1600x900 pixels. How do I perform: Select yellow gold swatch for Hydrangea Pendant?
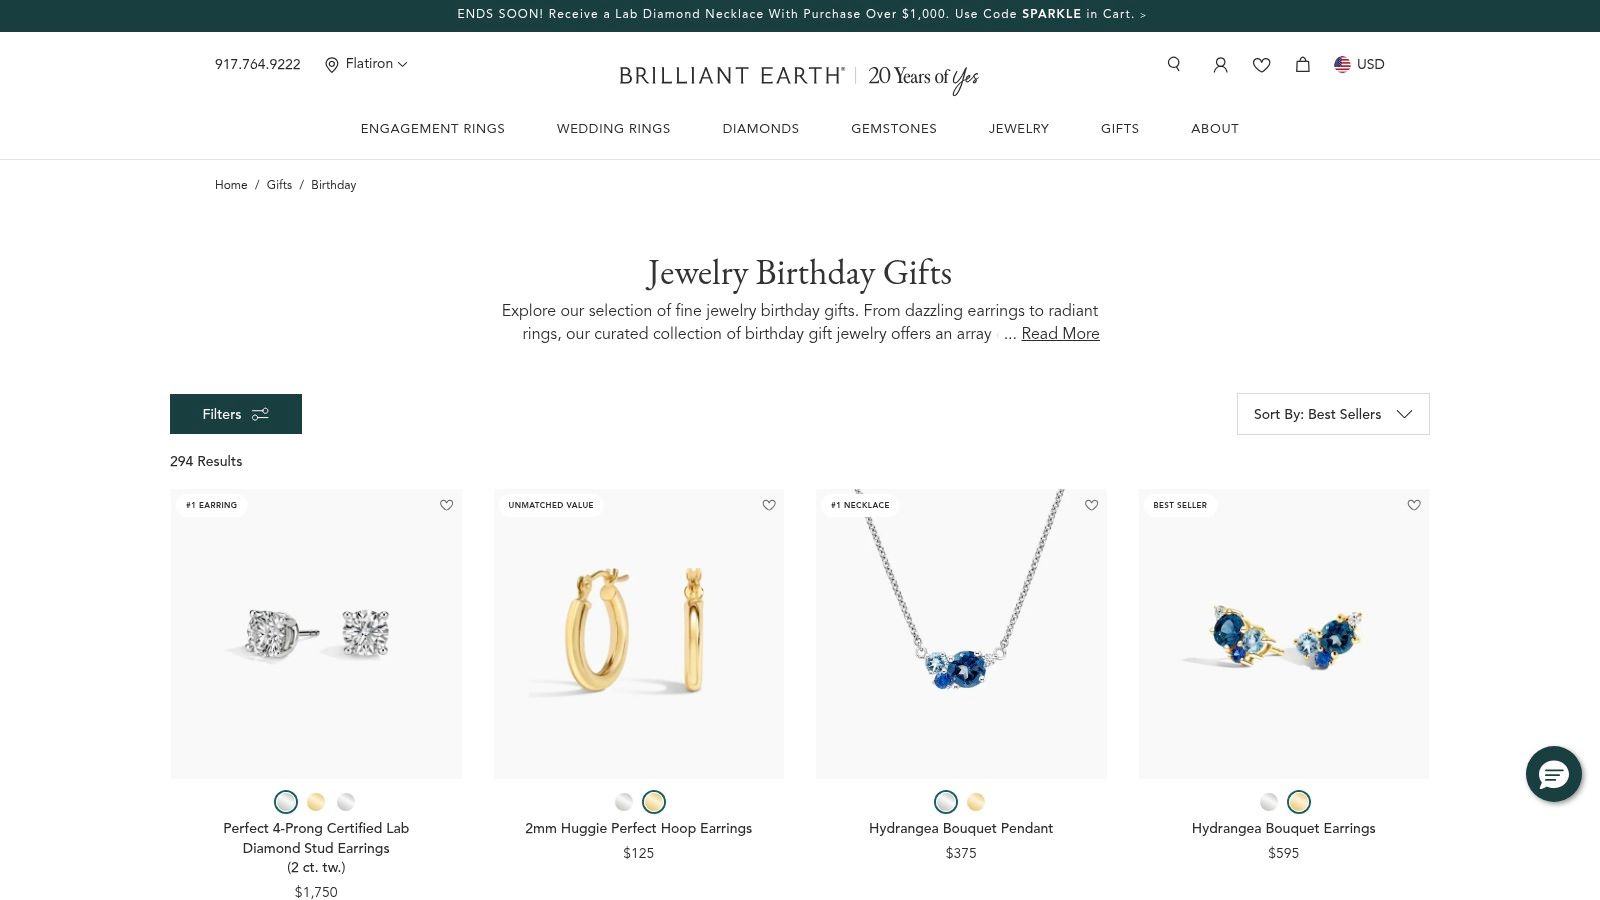pyautogui.click(x=976, y=802)
